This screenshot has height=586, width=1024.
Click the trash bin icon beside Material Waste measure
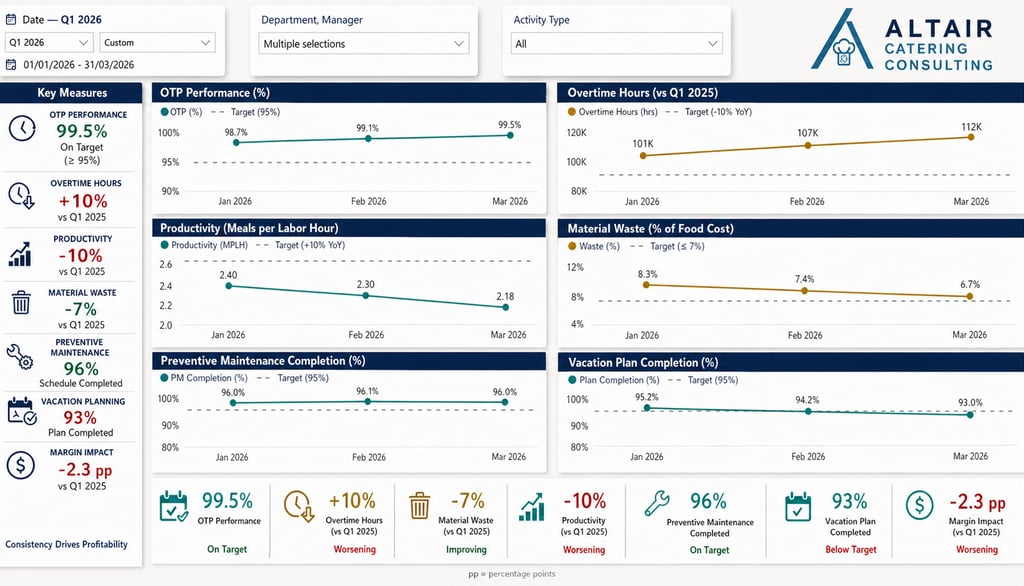(21, 302)
